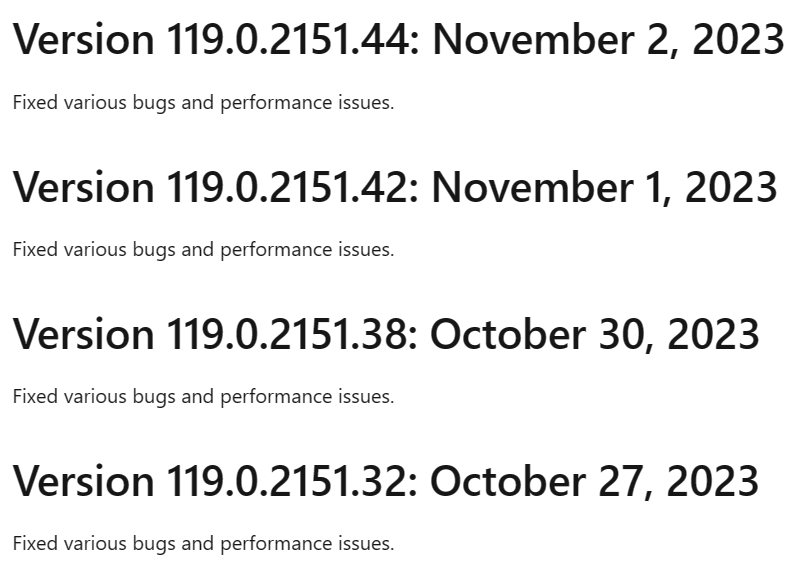Click the 'October 30, 2023' date text

(x=595, y=334)
